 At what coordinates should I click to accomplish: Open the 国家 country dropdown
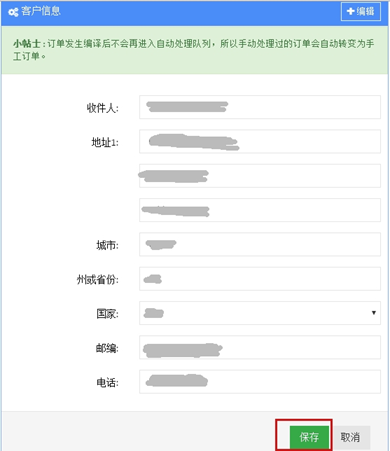(x=260, y=313)
